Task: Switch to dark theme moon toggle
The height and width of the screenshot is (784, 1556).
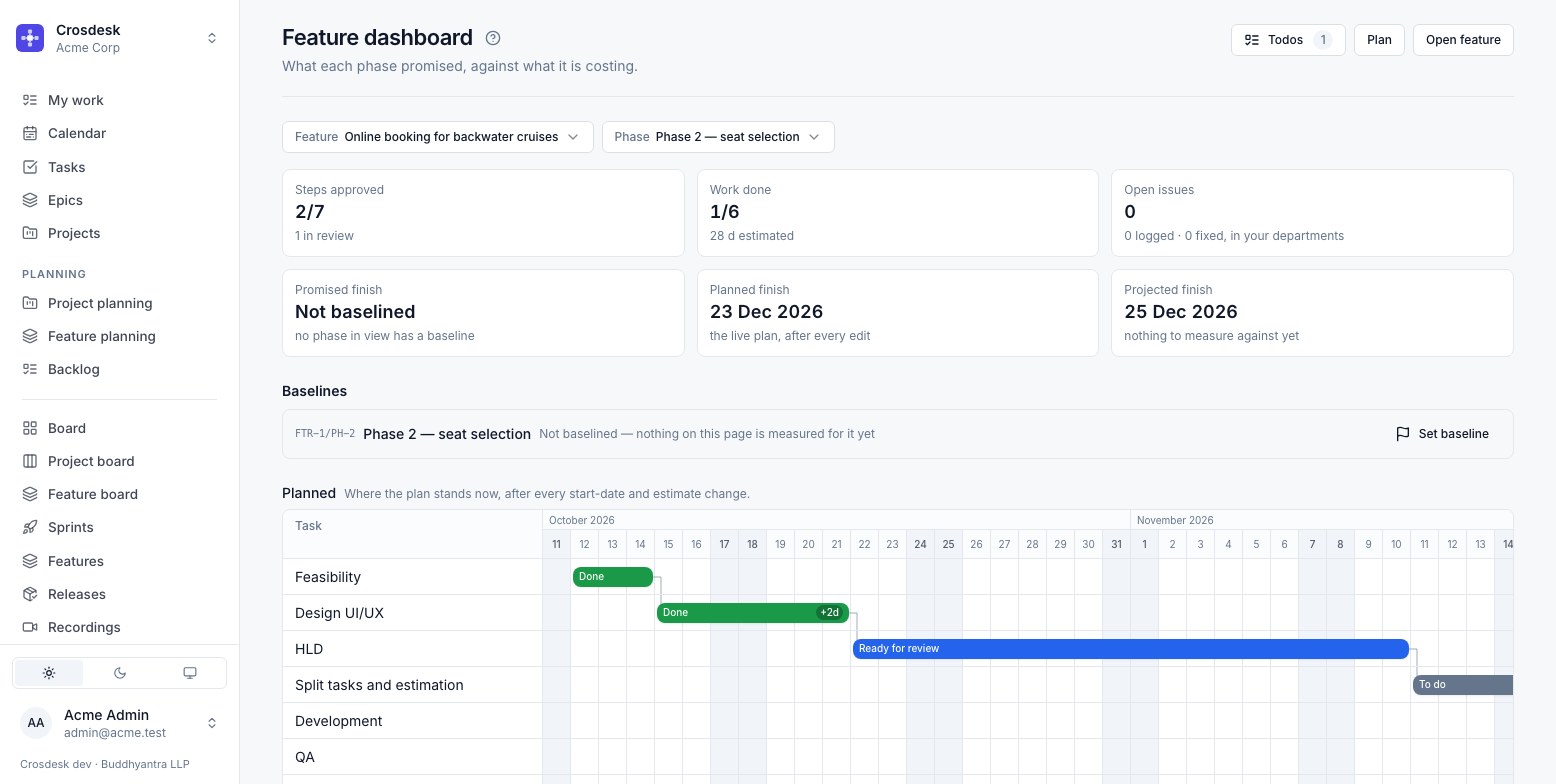Action: pos(120,673)
